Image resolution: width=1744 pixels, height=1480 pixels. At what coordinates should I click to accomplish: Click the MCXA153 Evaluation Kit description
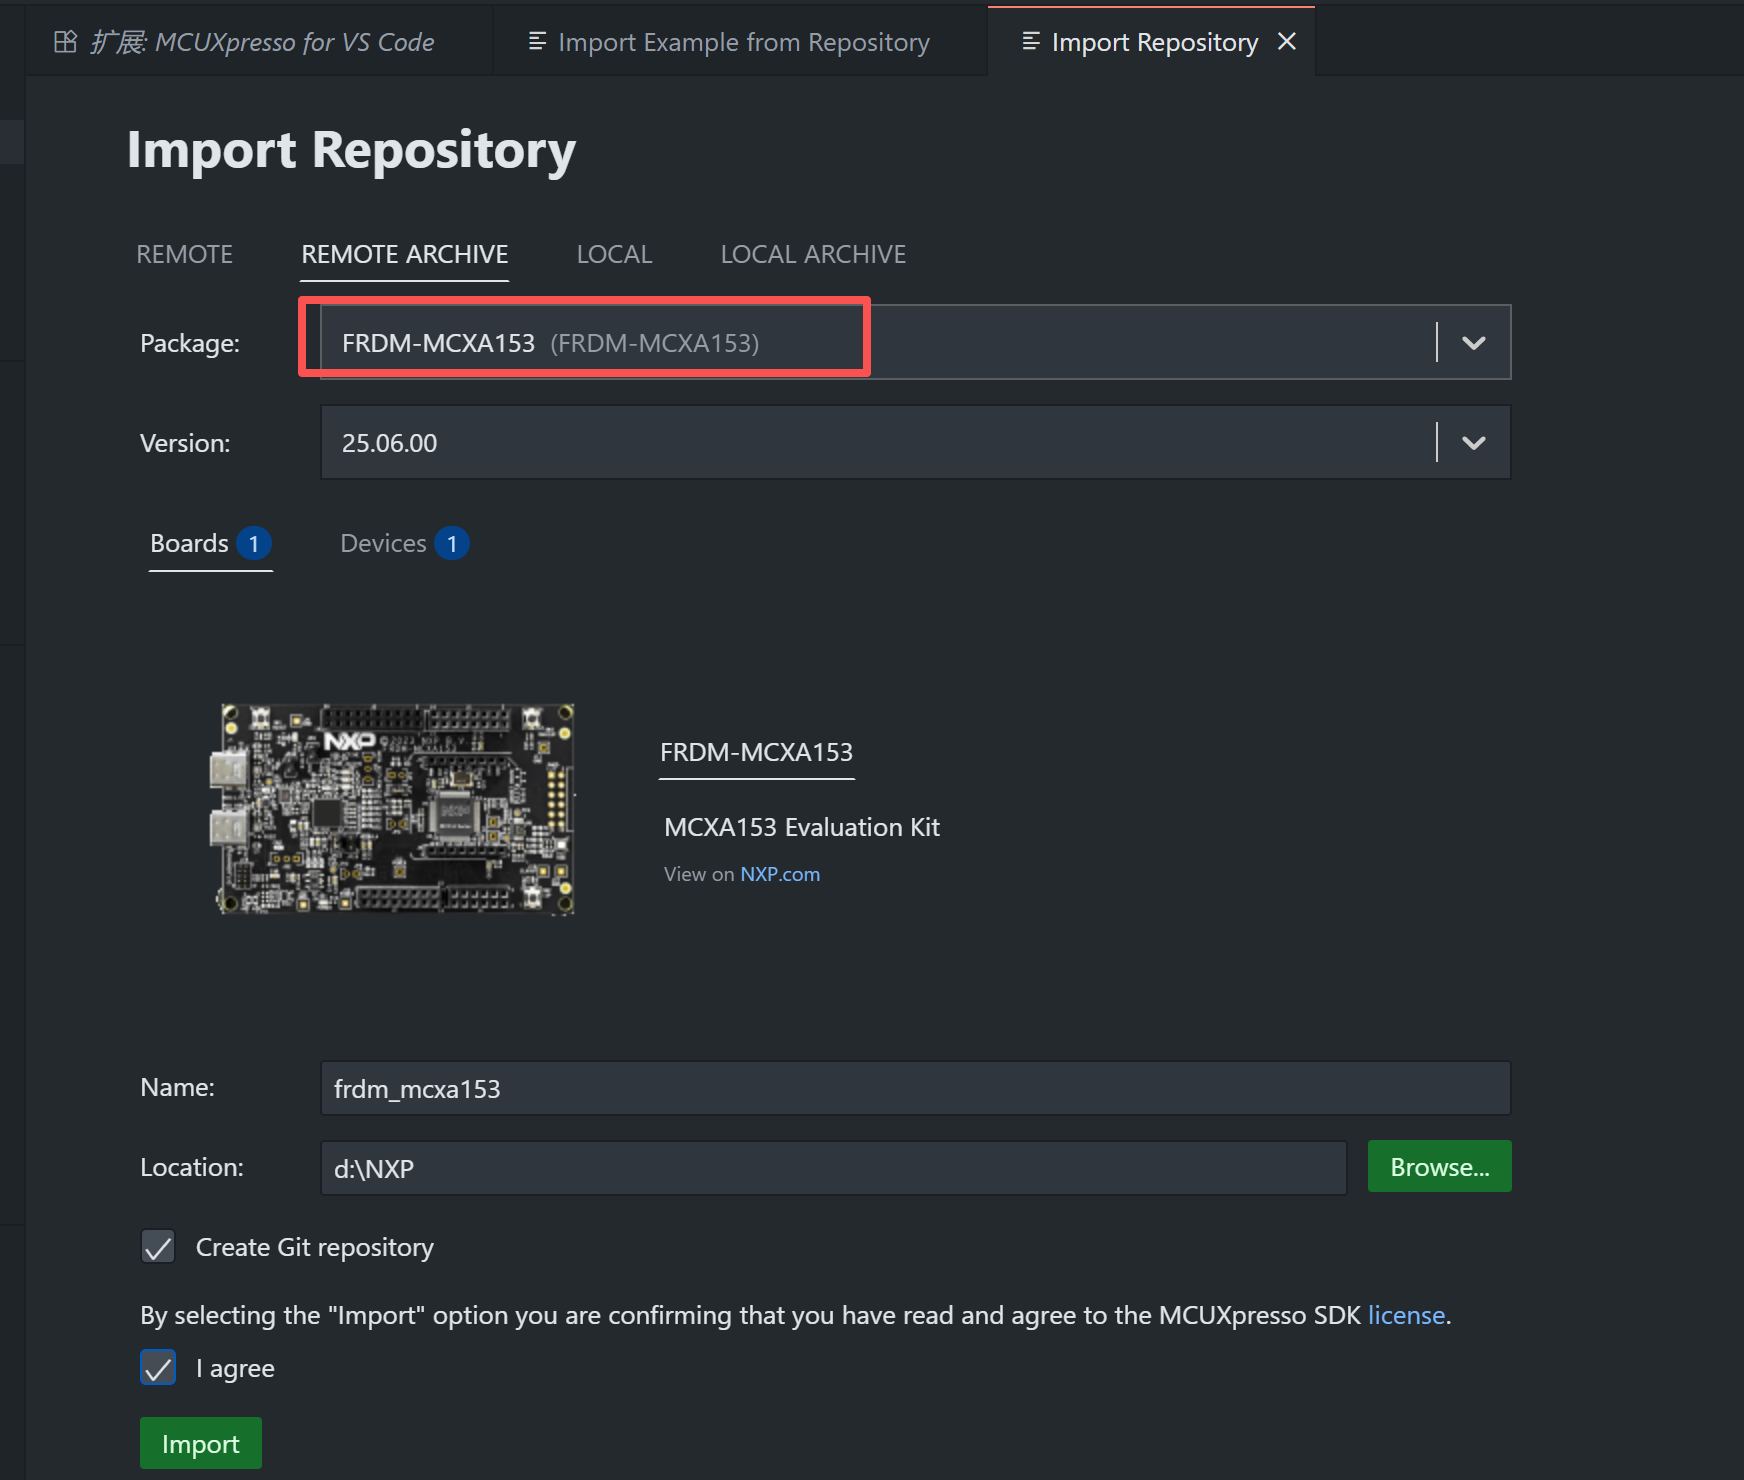(x=802, y=827)
